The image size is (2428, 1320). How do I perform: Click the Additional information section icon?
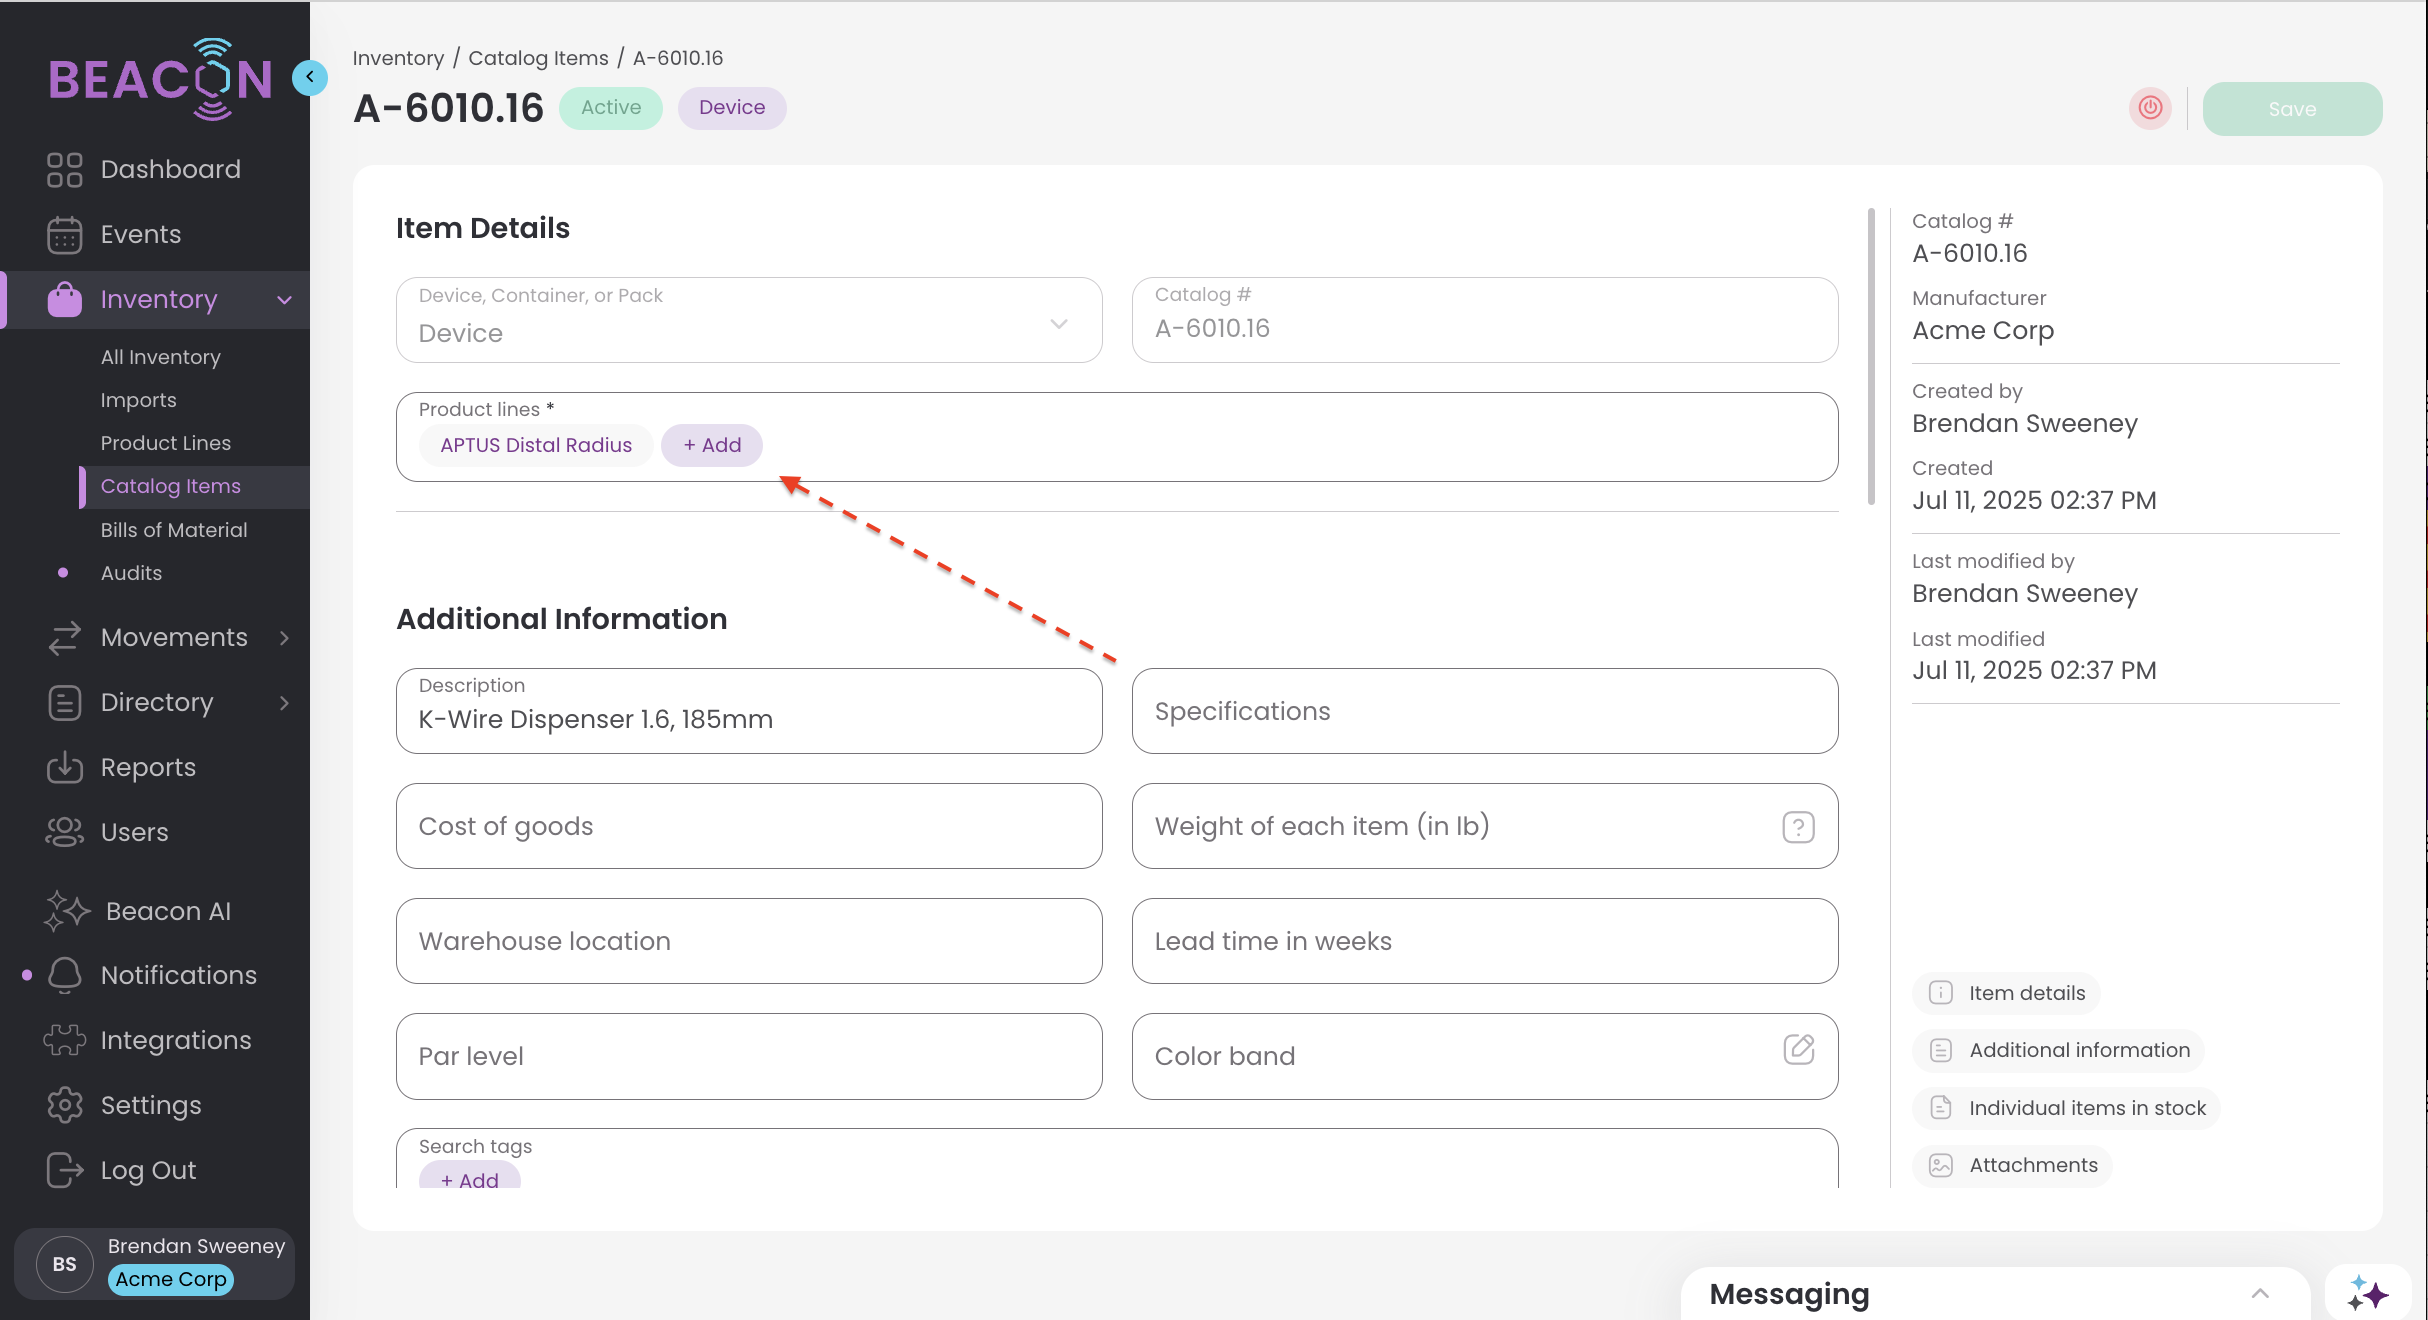tap(1940, 1050)
